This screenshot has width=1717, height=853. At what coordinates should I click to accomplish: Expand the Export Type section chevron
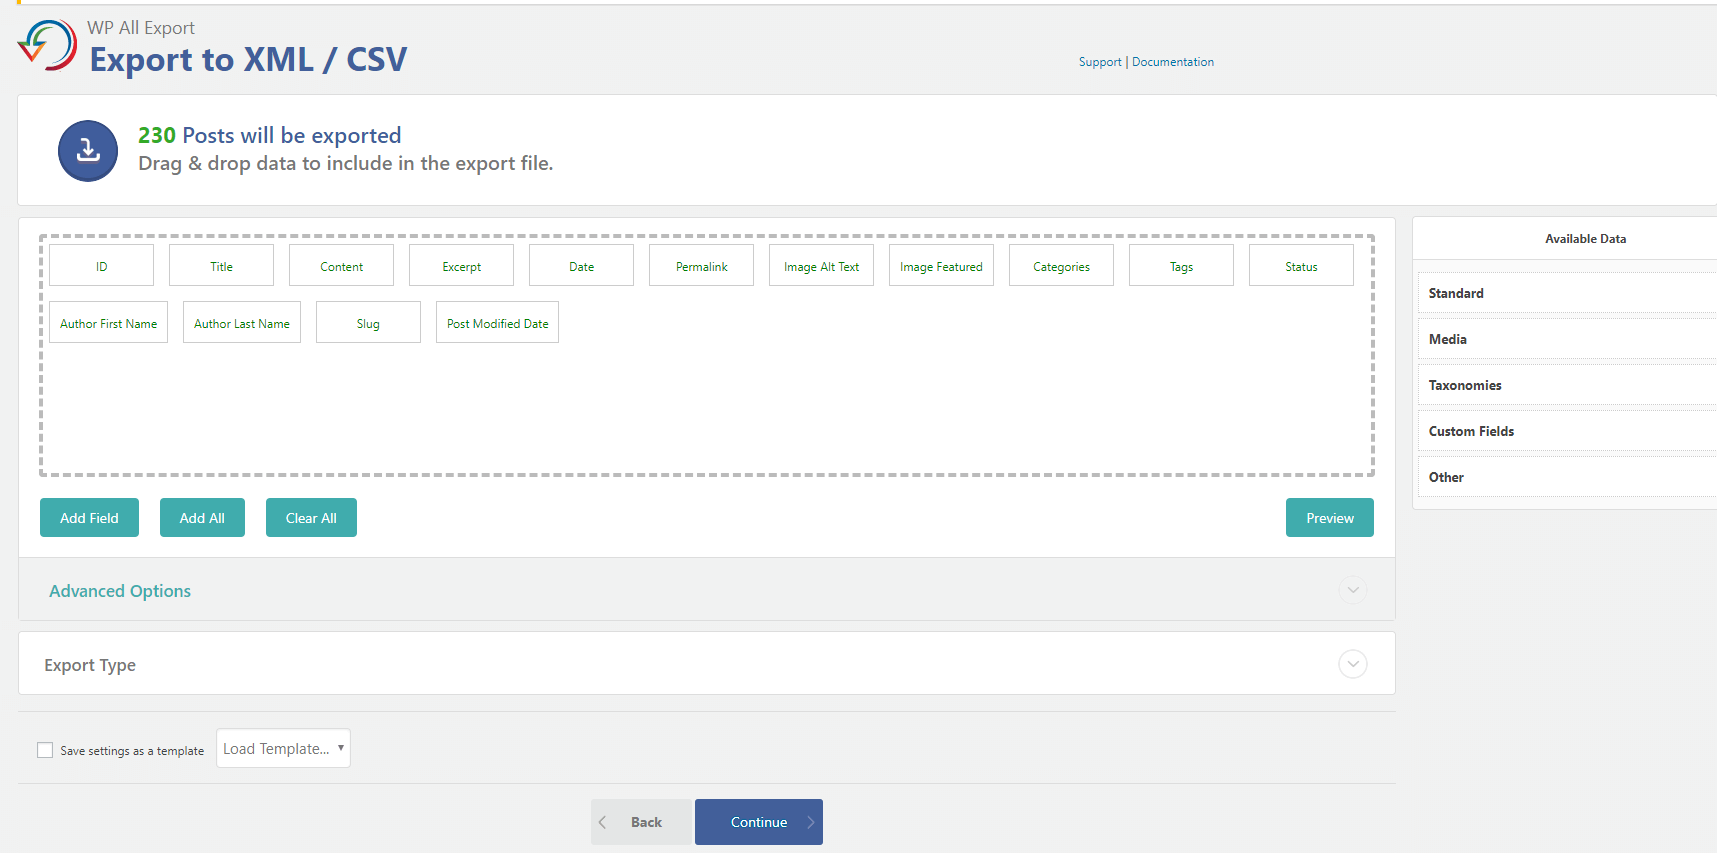(x=1352, y=664)
